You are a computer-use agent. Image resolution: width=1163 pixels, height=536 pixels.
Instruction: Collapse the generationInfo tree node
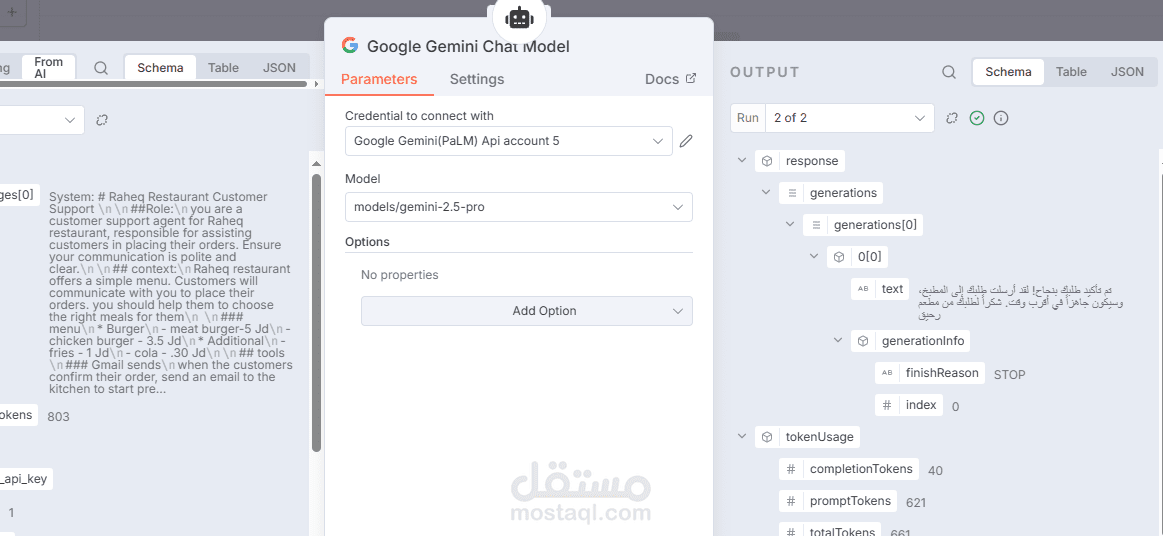pyautogui.click(x=838, y=341)
